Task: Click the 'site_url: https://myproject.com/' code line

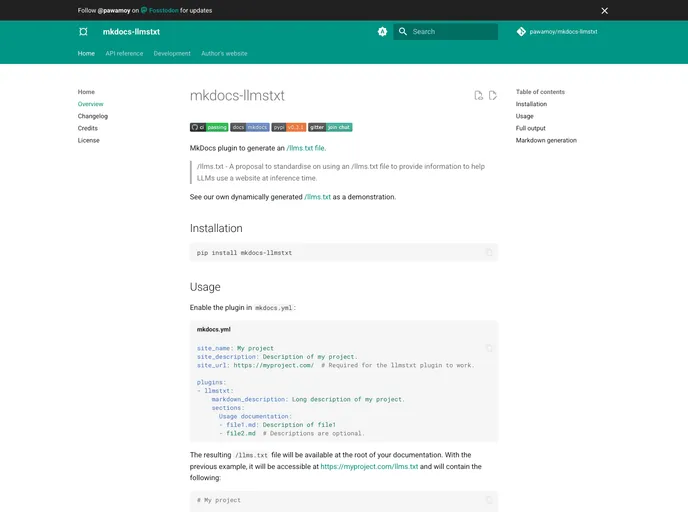Action: (x=255, y=365)
